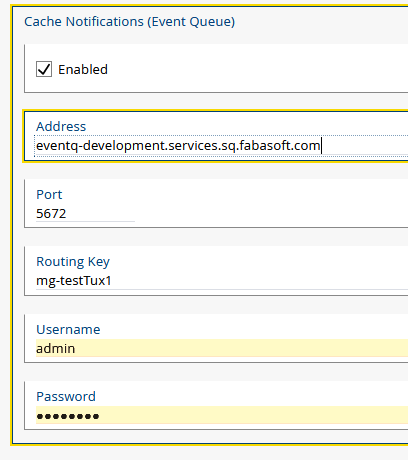Image resolution: width=408 pixels, height=460 pixels.
Task: Focus the Routing Key input field
Action: (x=222, y=281)
